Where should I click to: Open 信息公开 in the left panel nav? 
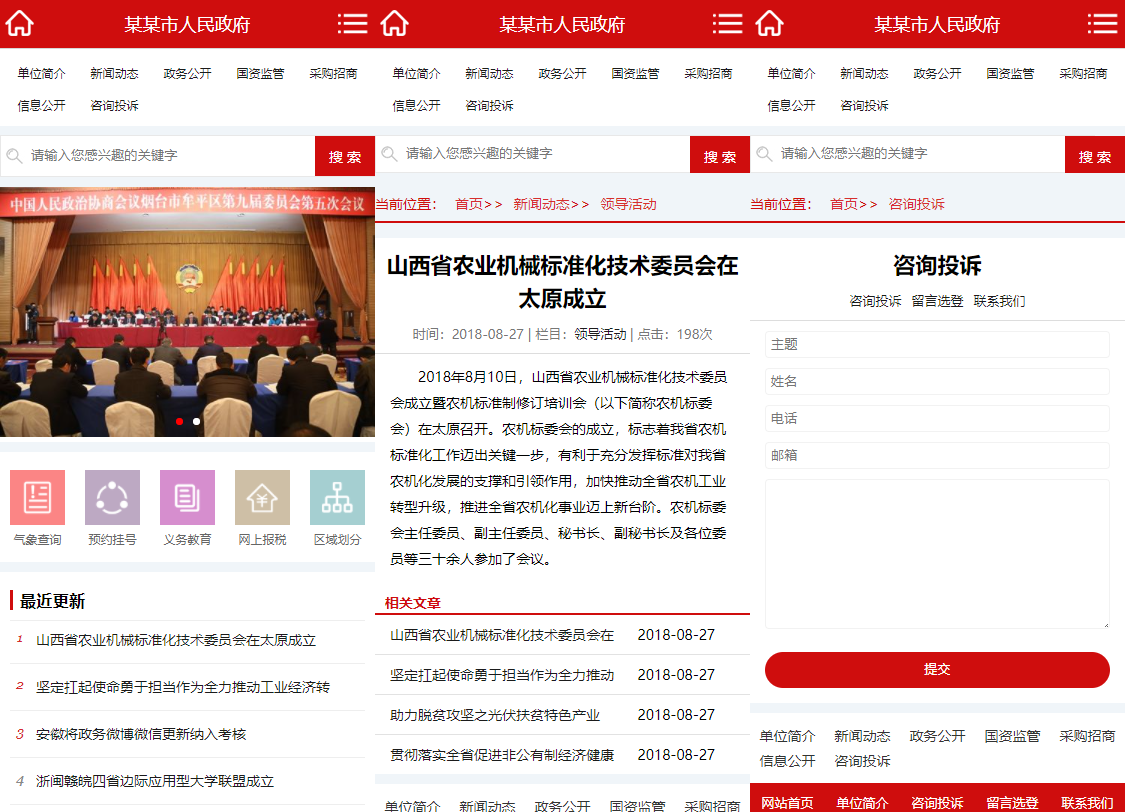point(42,105)
